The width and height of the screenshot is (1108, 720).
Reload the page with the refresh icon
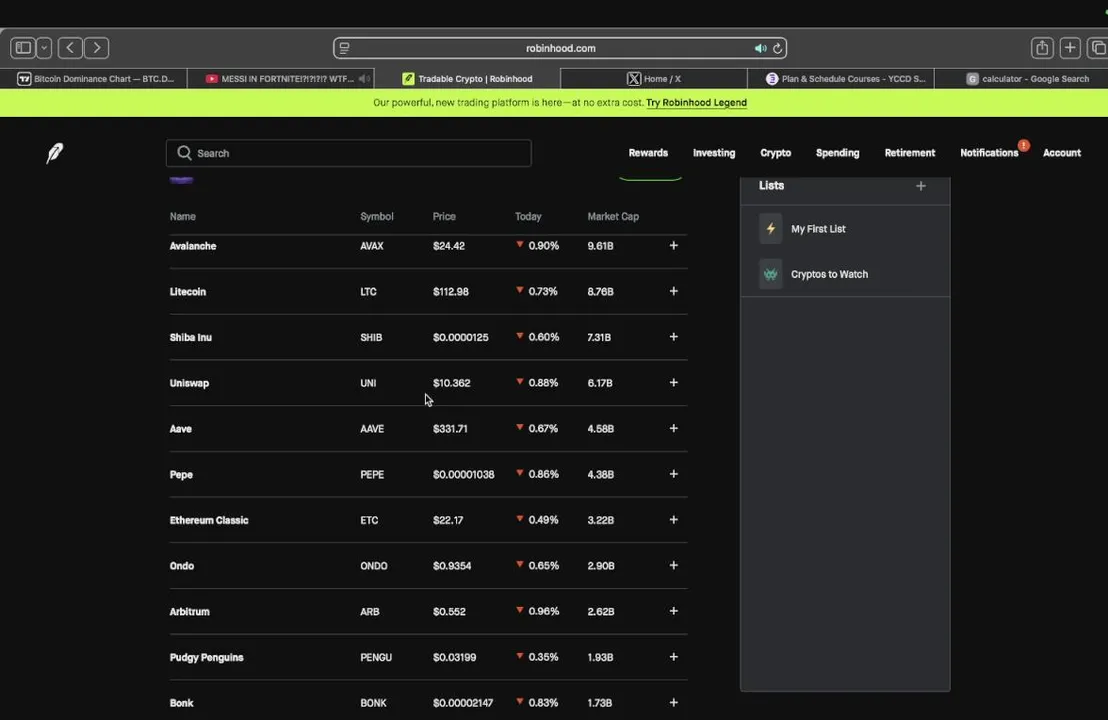[777, 48]
